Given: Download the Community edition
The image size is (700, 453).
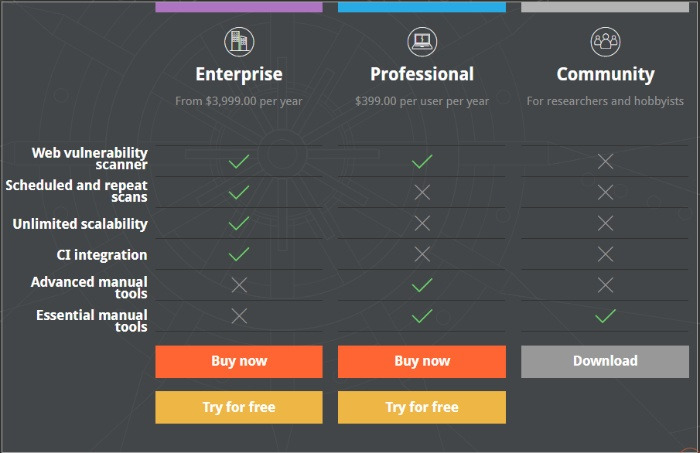Looking at the screenshot, I should click(x=605, y=362).
